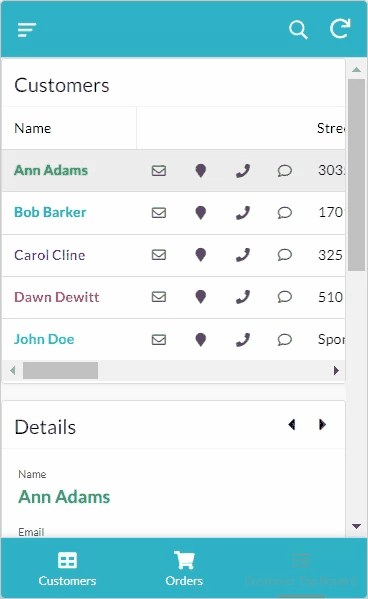368x599 pixels.
Task: Email Ann Adams via envelope icon
Action: click(x=159, y=170)
